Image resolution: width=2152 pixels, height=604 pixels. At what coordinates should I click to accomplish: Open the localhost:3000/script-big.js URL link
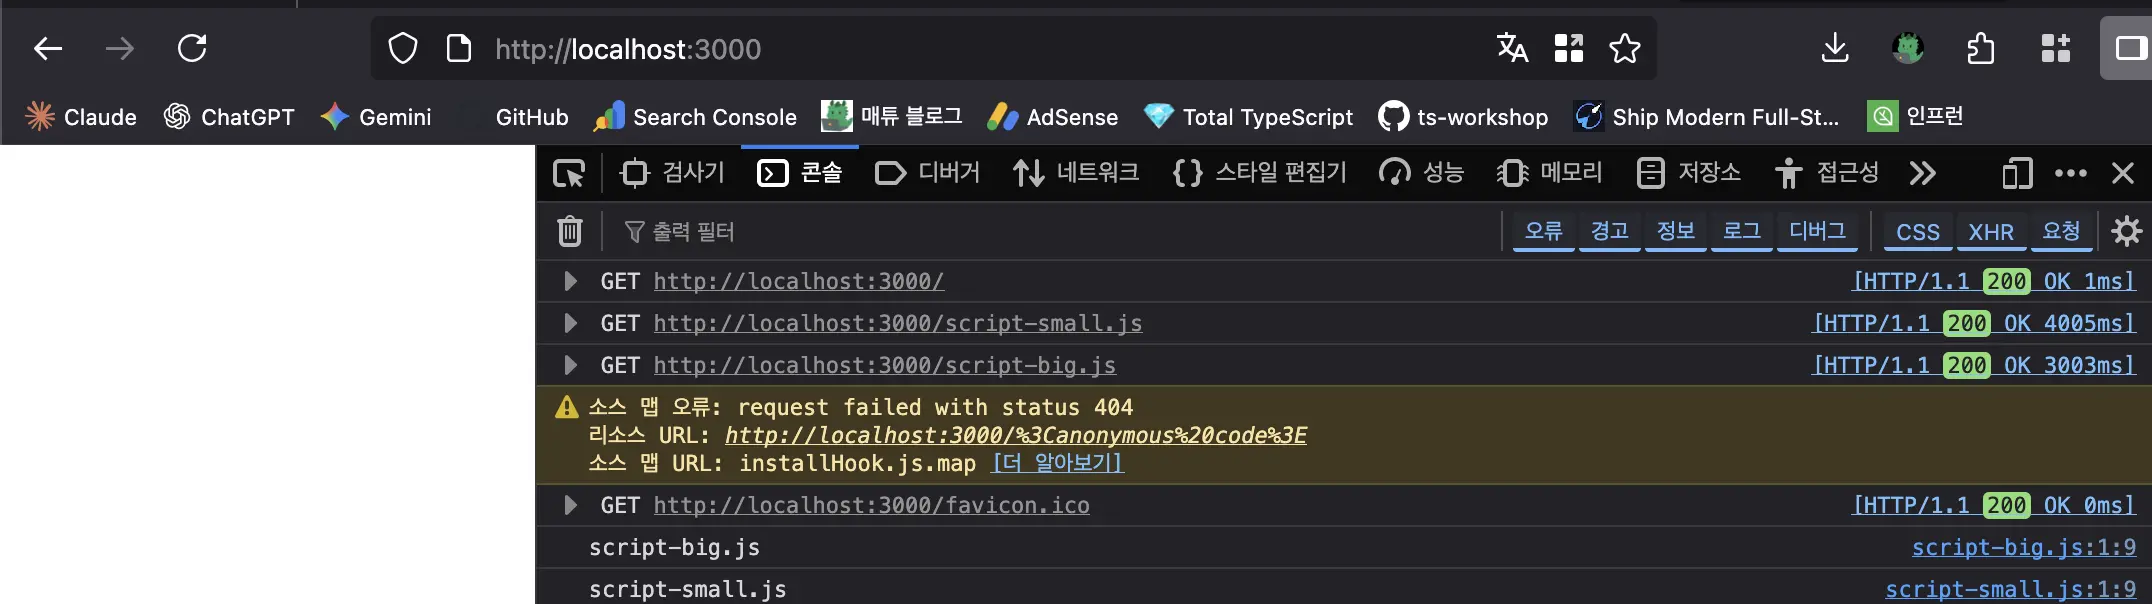pyautogui.click(x=885, y=365)
